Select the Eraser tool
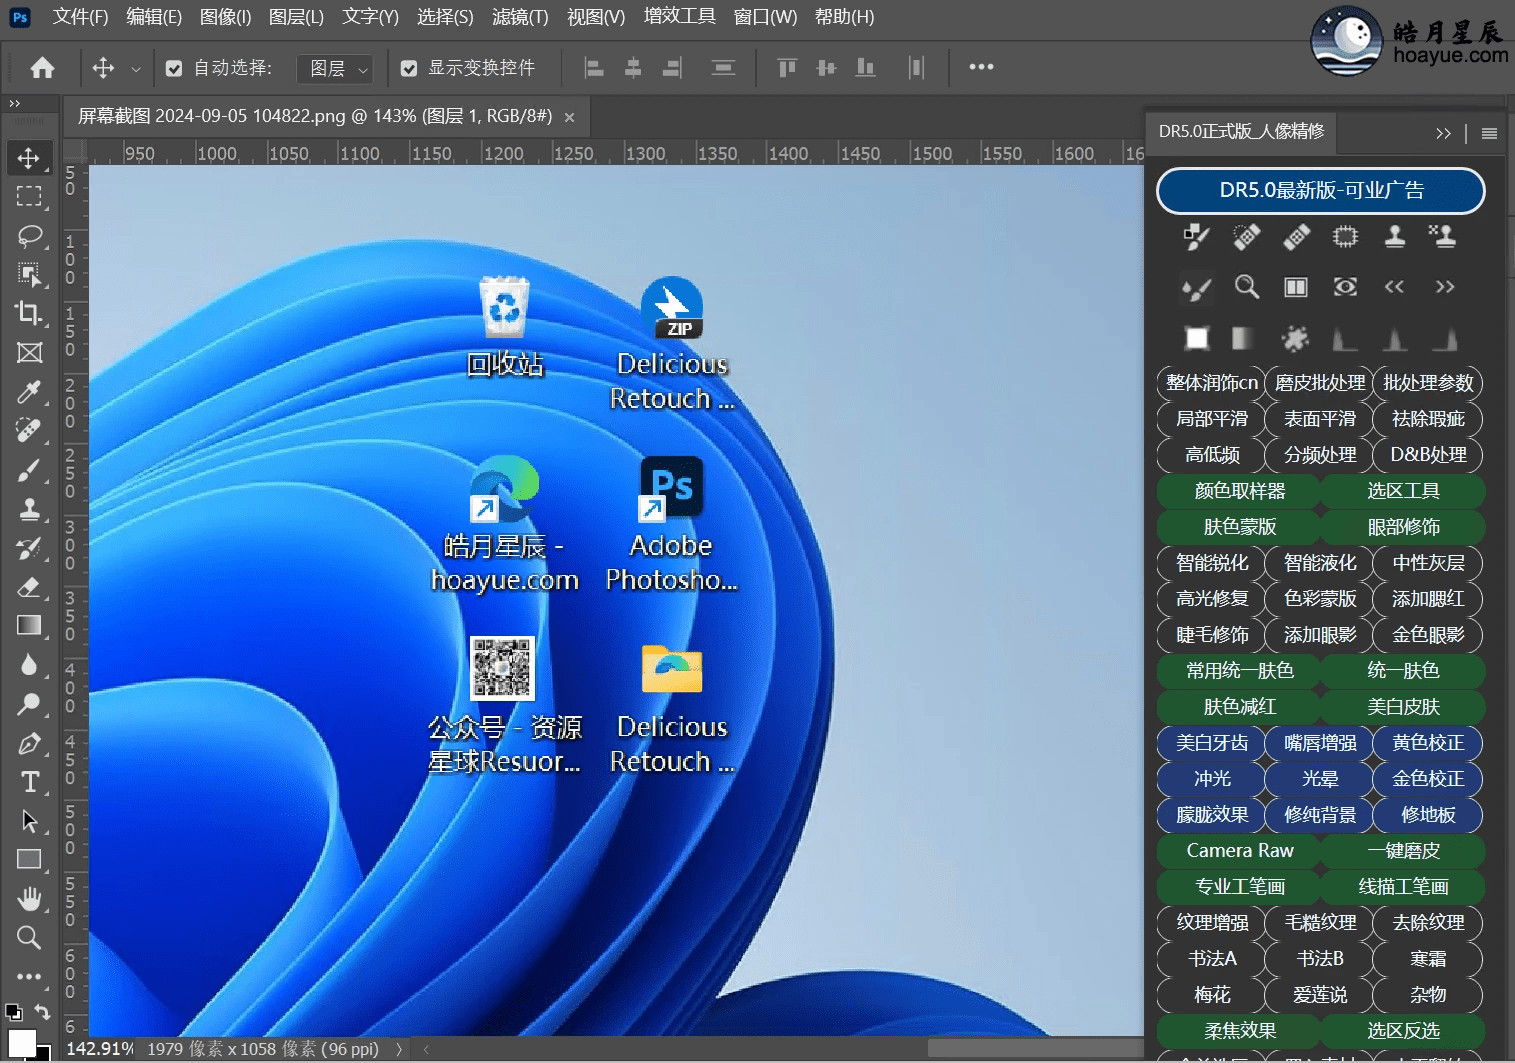The width and height of the screenshot is (1515, 1063). (x=29, y=586)
